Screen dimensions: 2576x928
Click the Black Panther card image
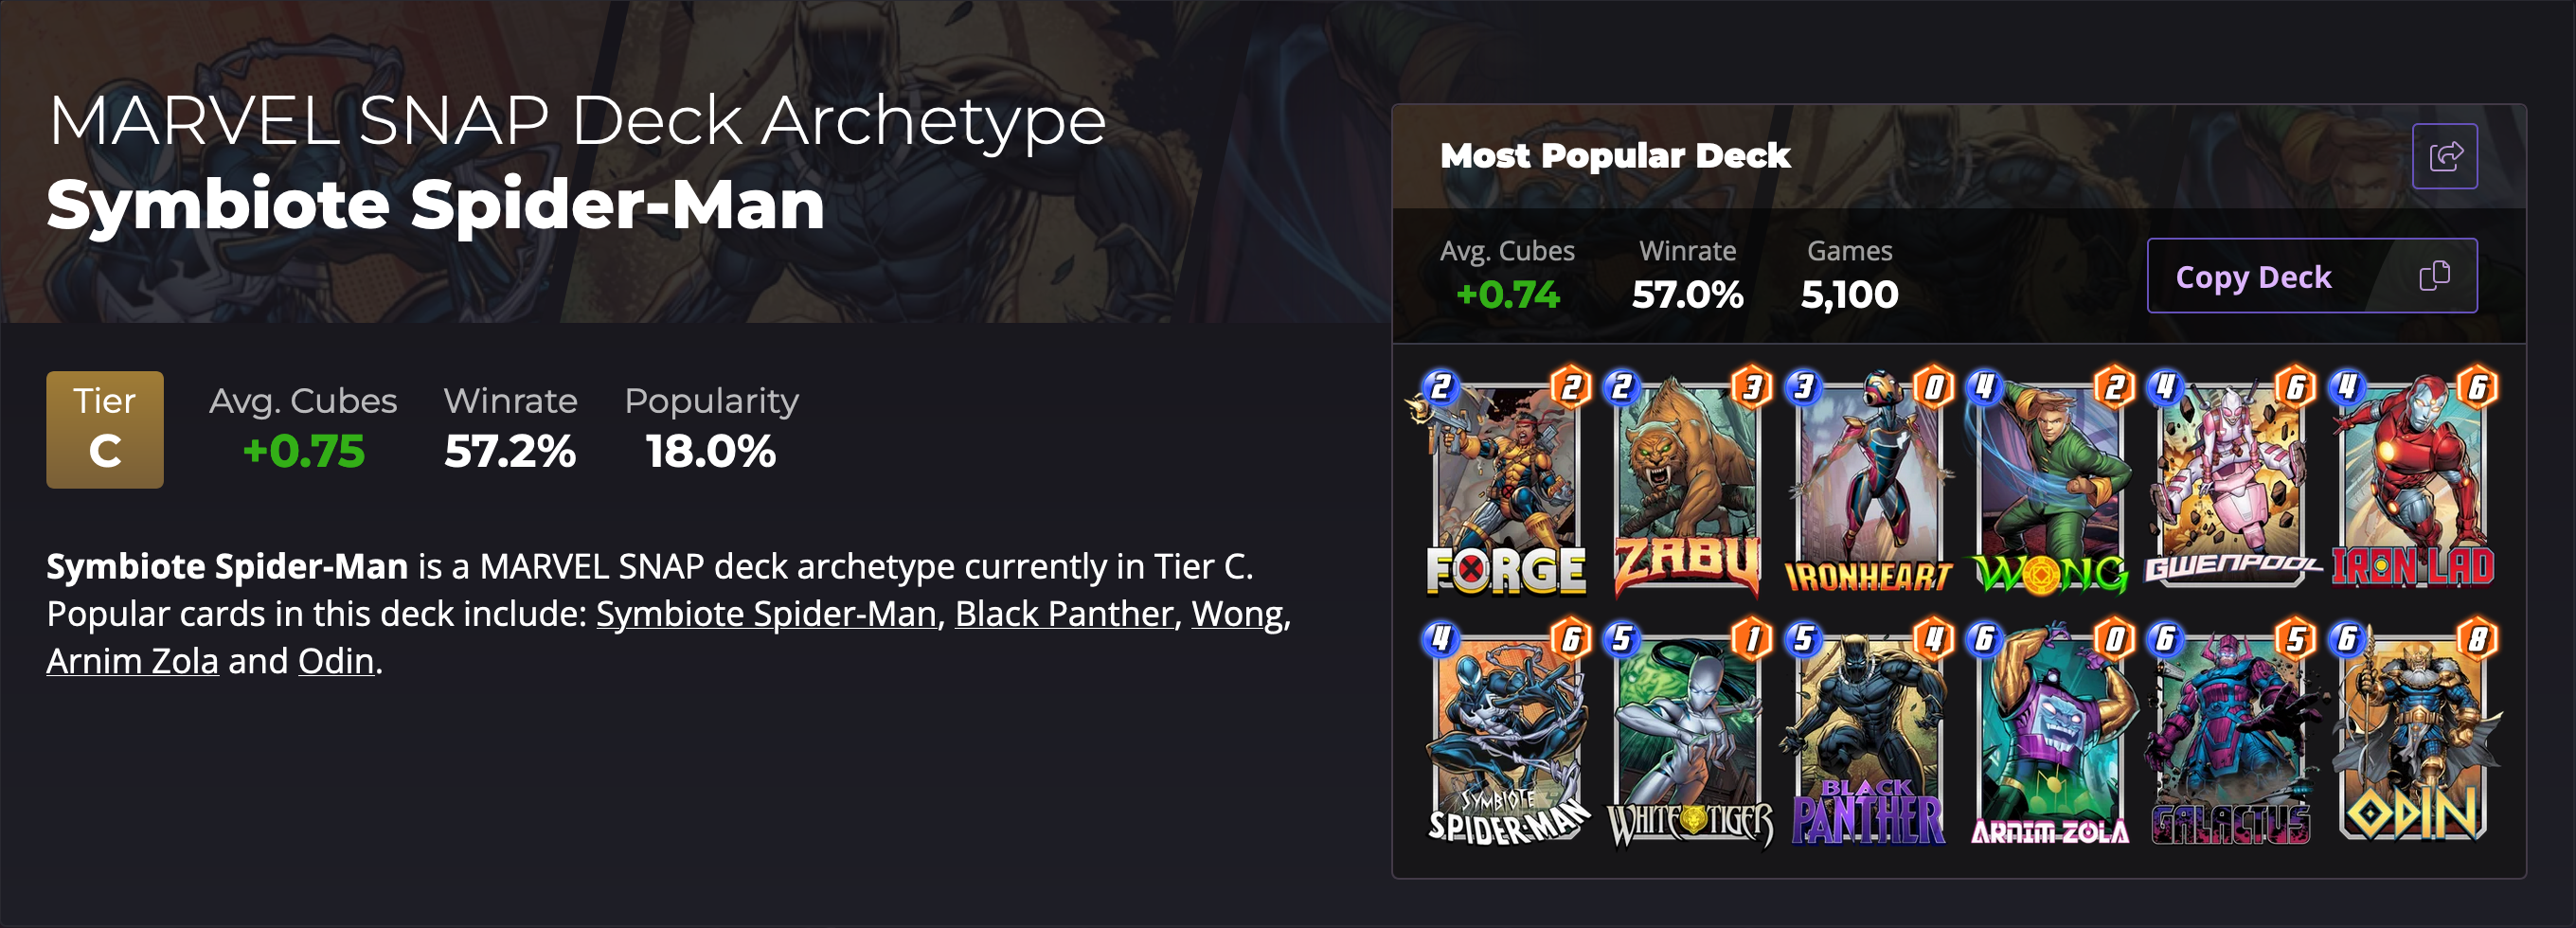pos(1868,735)
